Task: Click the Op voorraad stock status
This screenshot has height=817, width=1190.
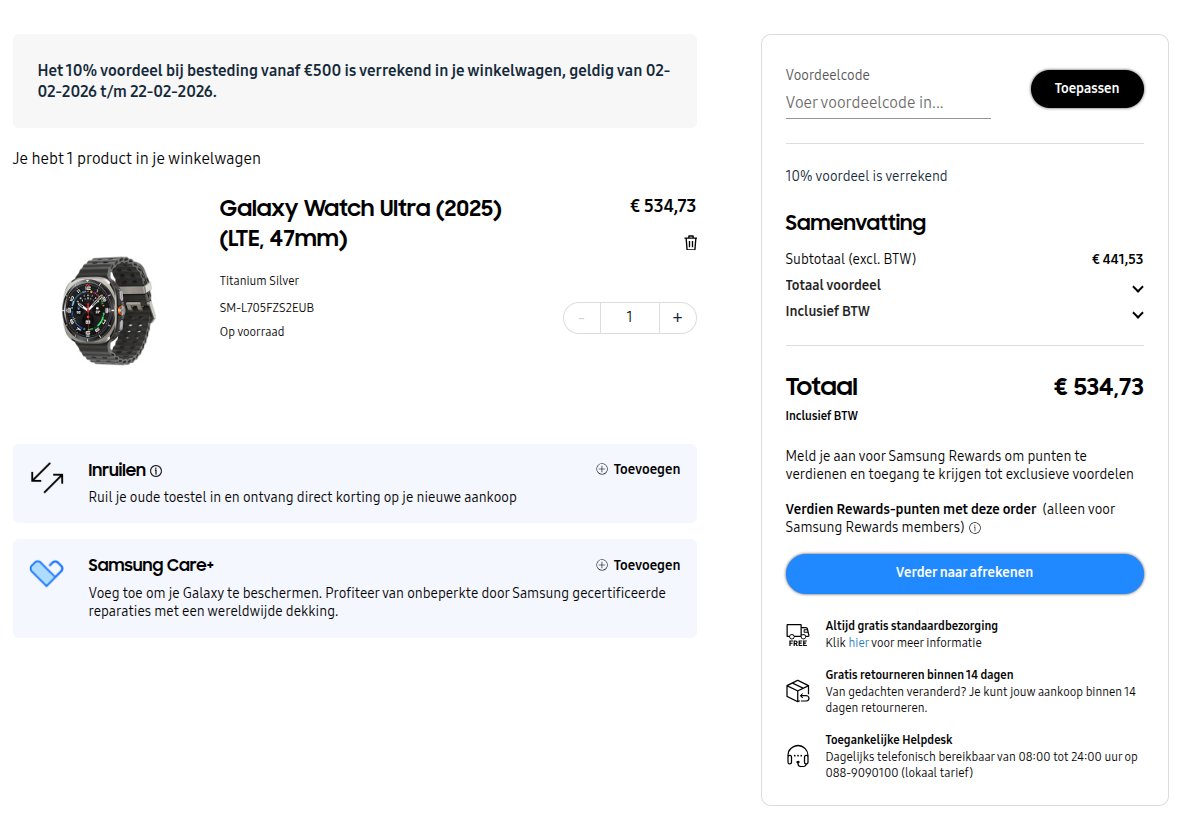Action: [252, 332]
